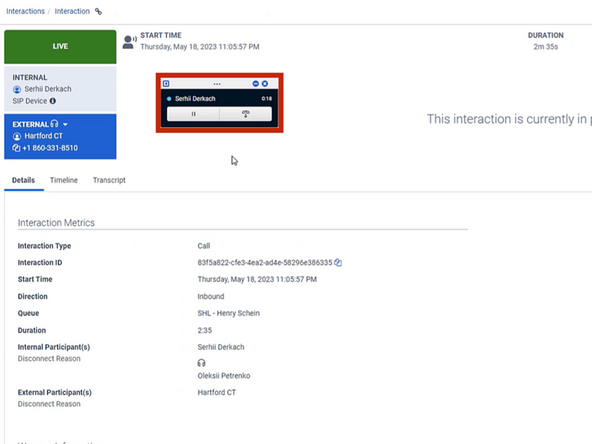Switch to the Details tab
The width and height of the screenshot is (592, 444).
click(x=23, y=180)
